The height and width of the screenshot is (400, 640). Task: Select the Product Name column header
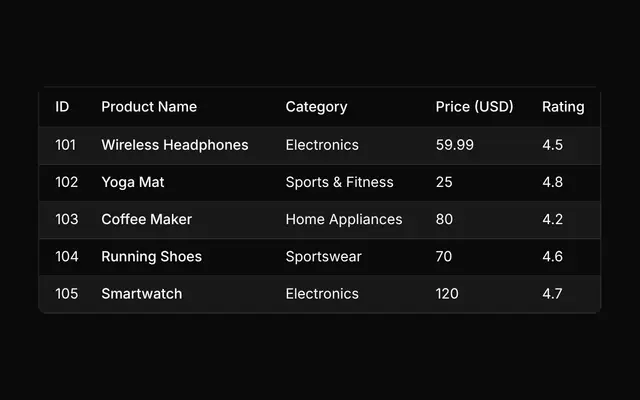click(149, 107)
